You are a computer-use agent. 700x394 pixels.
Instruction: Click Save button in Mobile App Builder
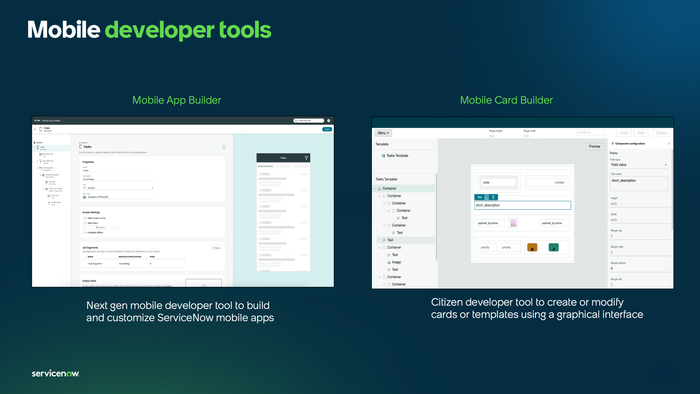click(327, 129)
